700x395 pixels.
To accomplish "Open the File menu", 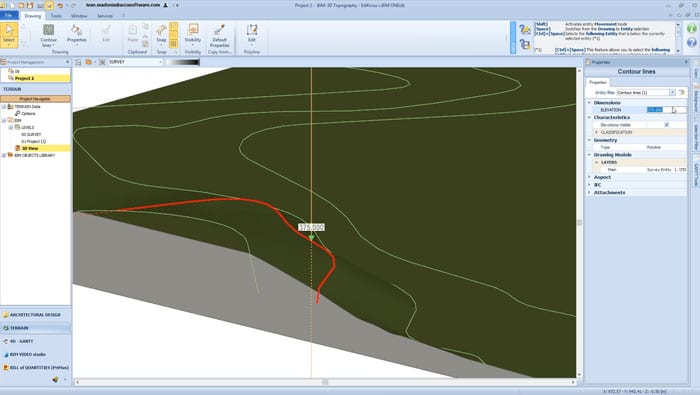I will tap(9, 16).
